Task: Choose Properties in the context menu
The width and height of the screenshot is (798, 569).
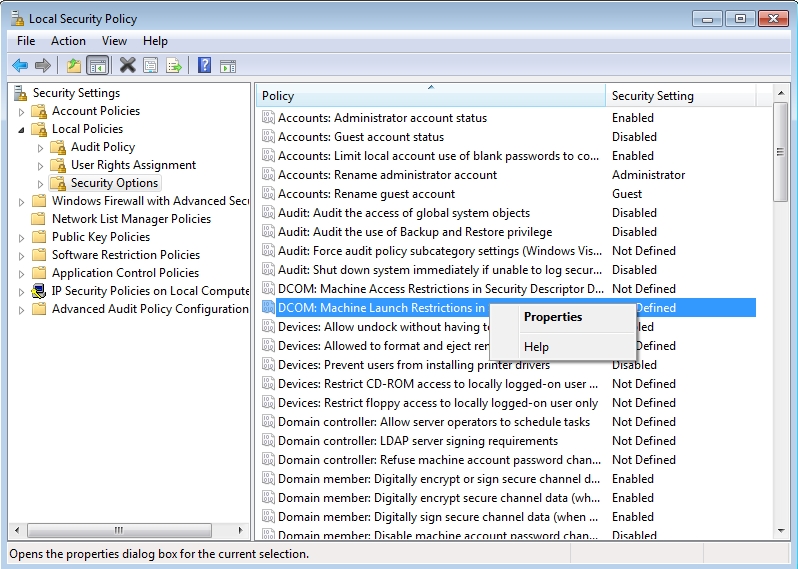Action: 552,317
